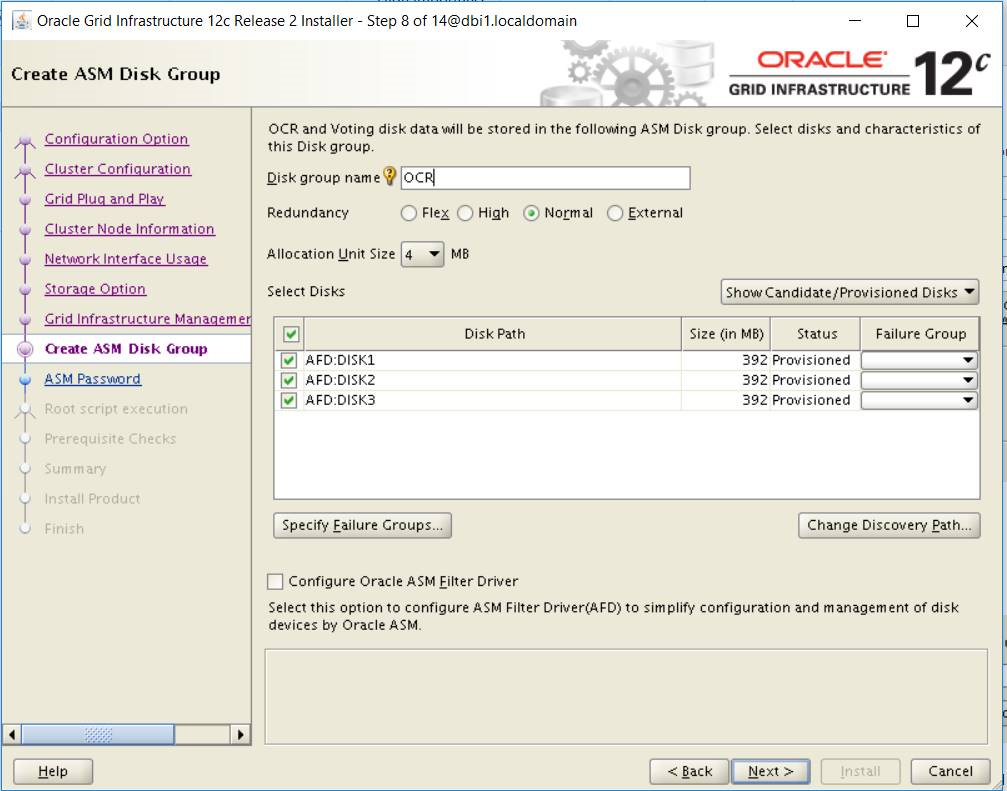Open the Allocation Unit Size dropdown
1007x791 pixels.
(x=422, y=254)
